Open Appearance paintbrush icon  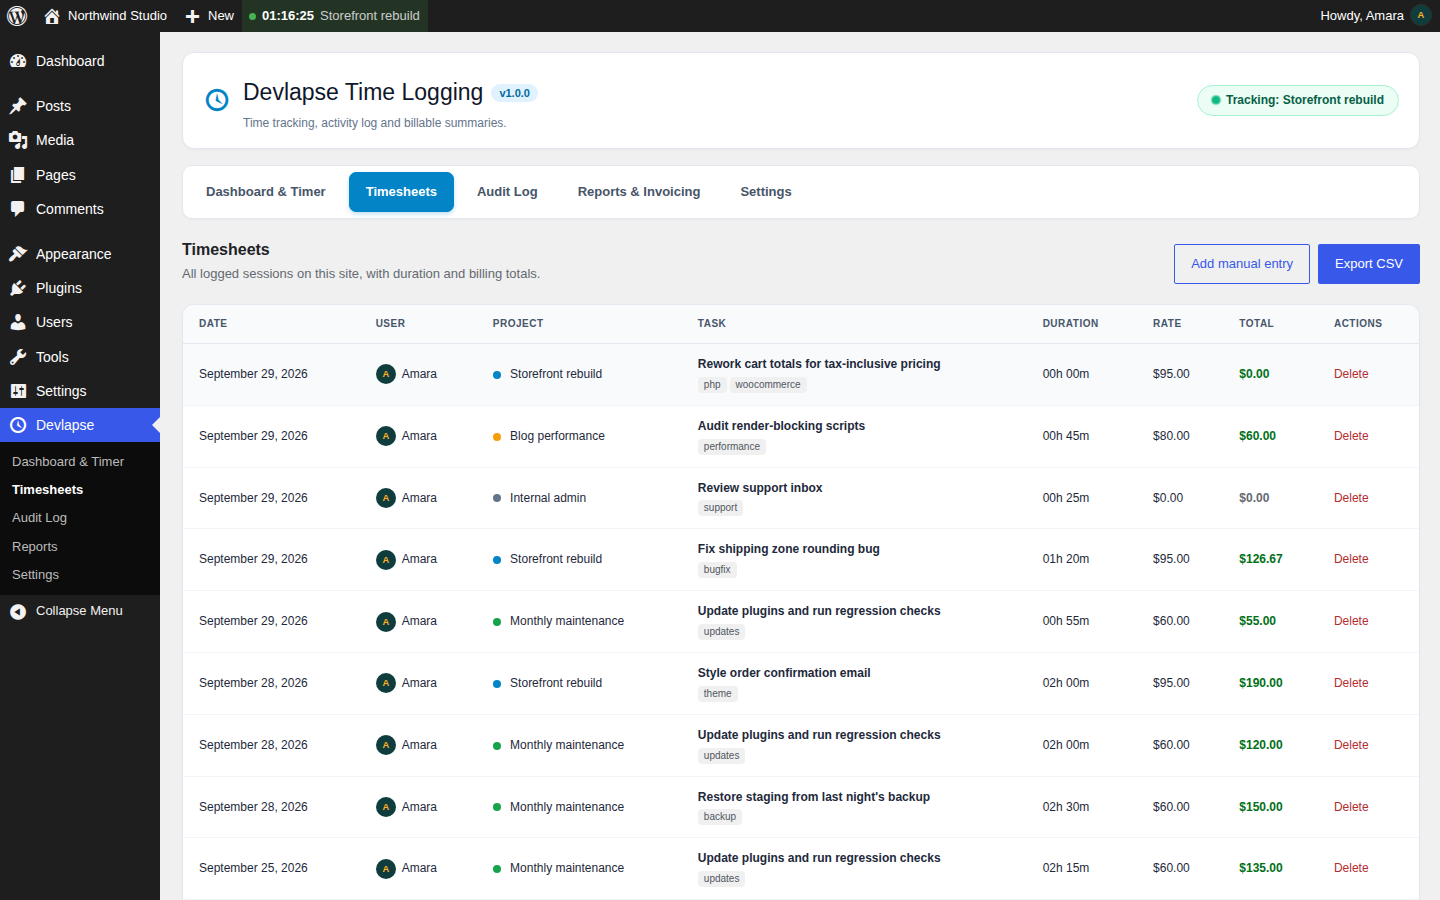pyautogui.click(x=18, y=254)
